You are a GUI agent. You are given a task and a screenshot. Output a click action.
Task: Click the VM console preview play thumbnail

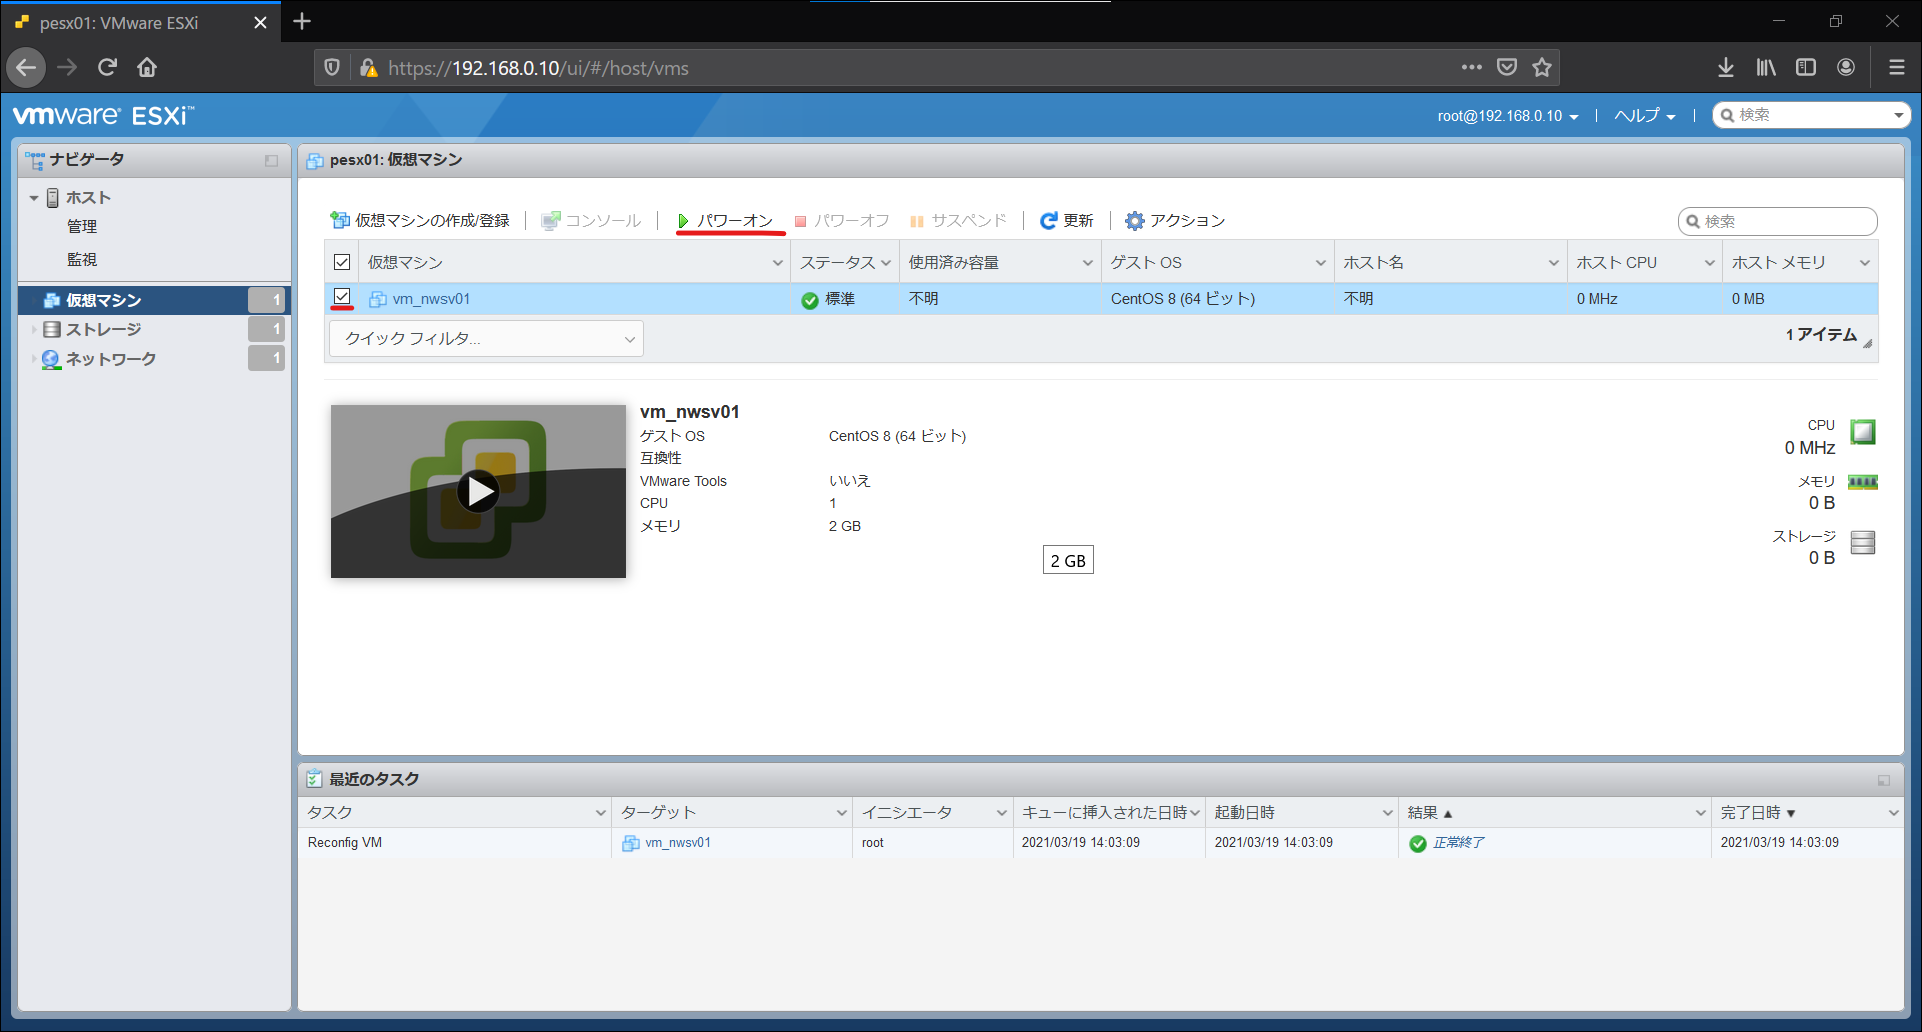(x=478, y=491)
